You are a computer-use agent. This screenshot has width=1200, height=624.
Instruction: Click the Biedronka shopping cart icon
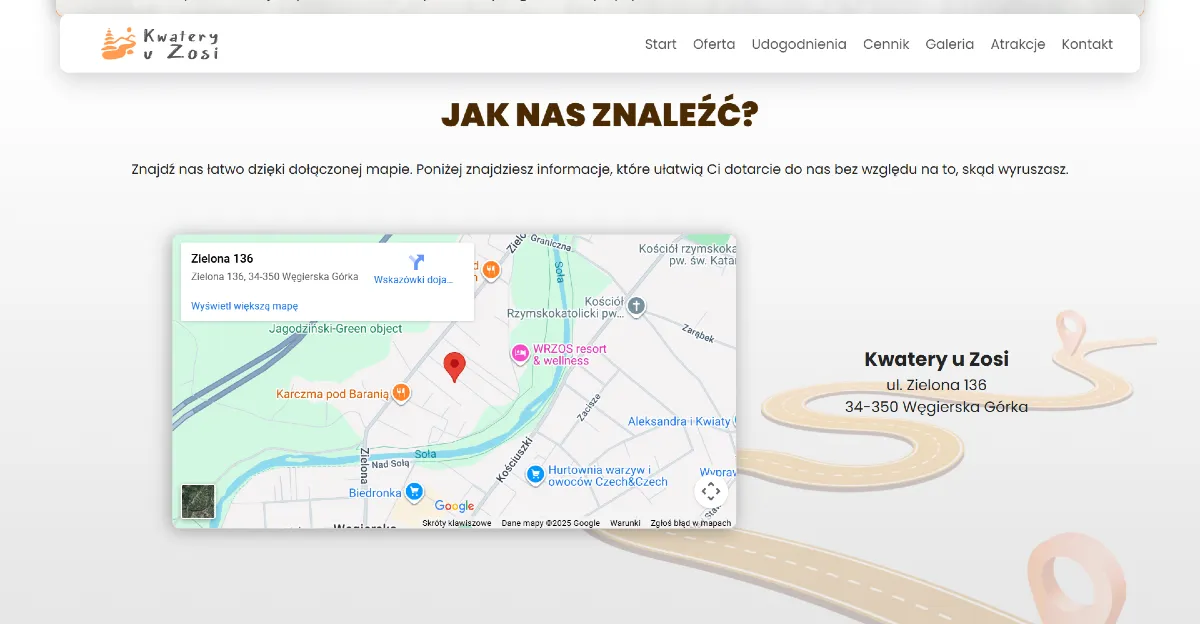[x=413, y=491]
